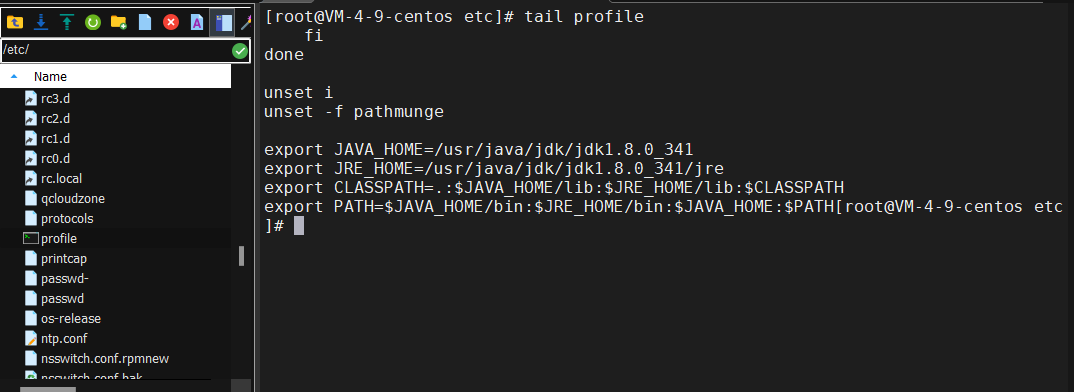
Task: Toggle sort order using blue arrow
Action: (x=14, y=77)
